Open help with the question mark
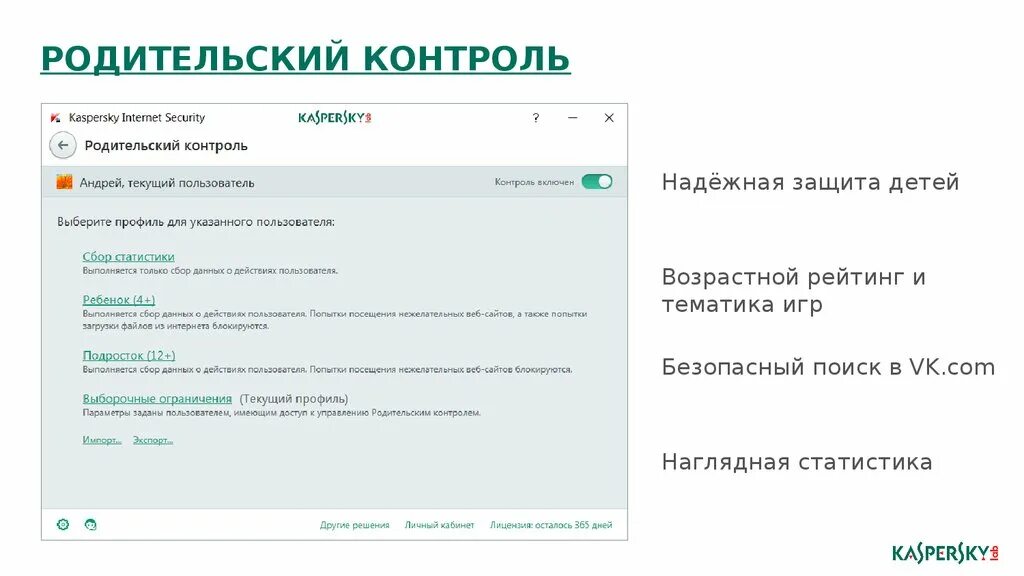The height and width of the screenshot is (576, 1024). click(x=536, y=118)
